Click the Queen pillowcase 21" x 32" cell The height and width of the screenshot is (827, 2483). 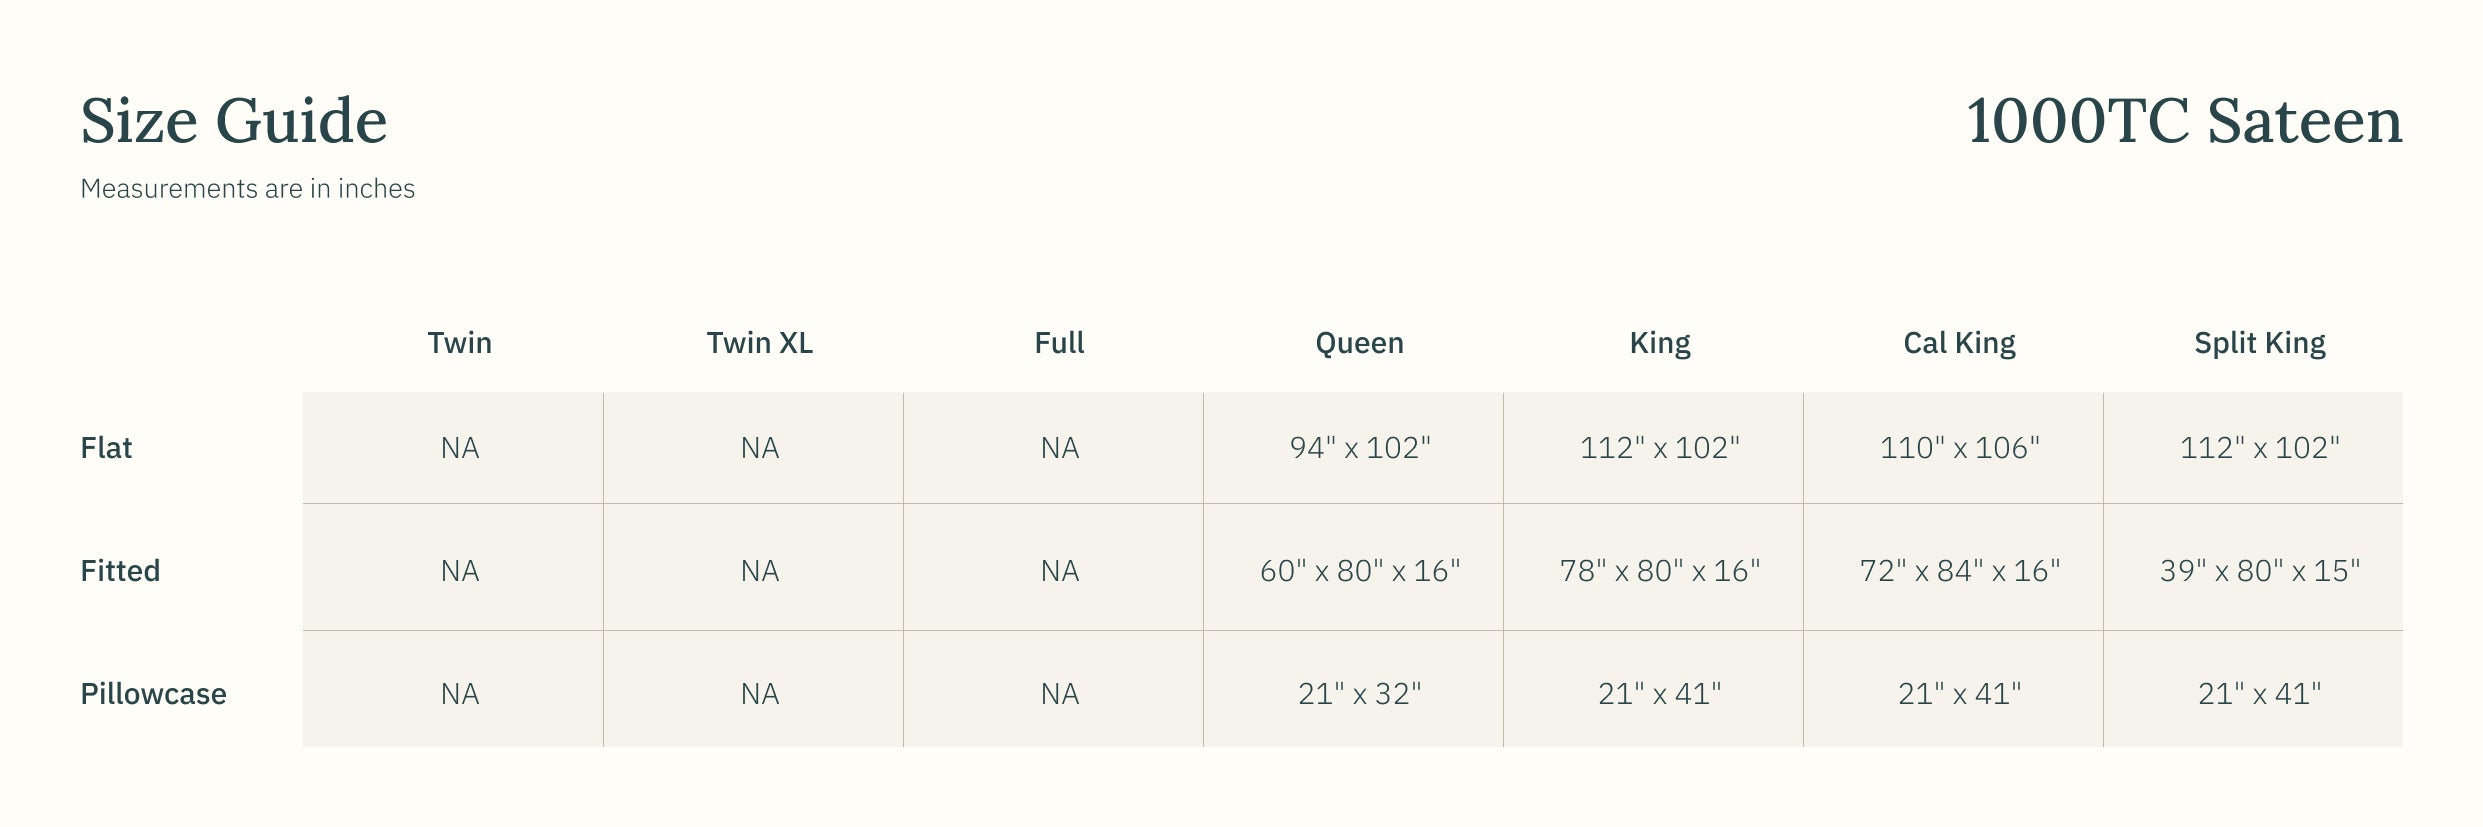tap(1359, 694)
